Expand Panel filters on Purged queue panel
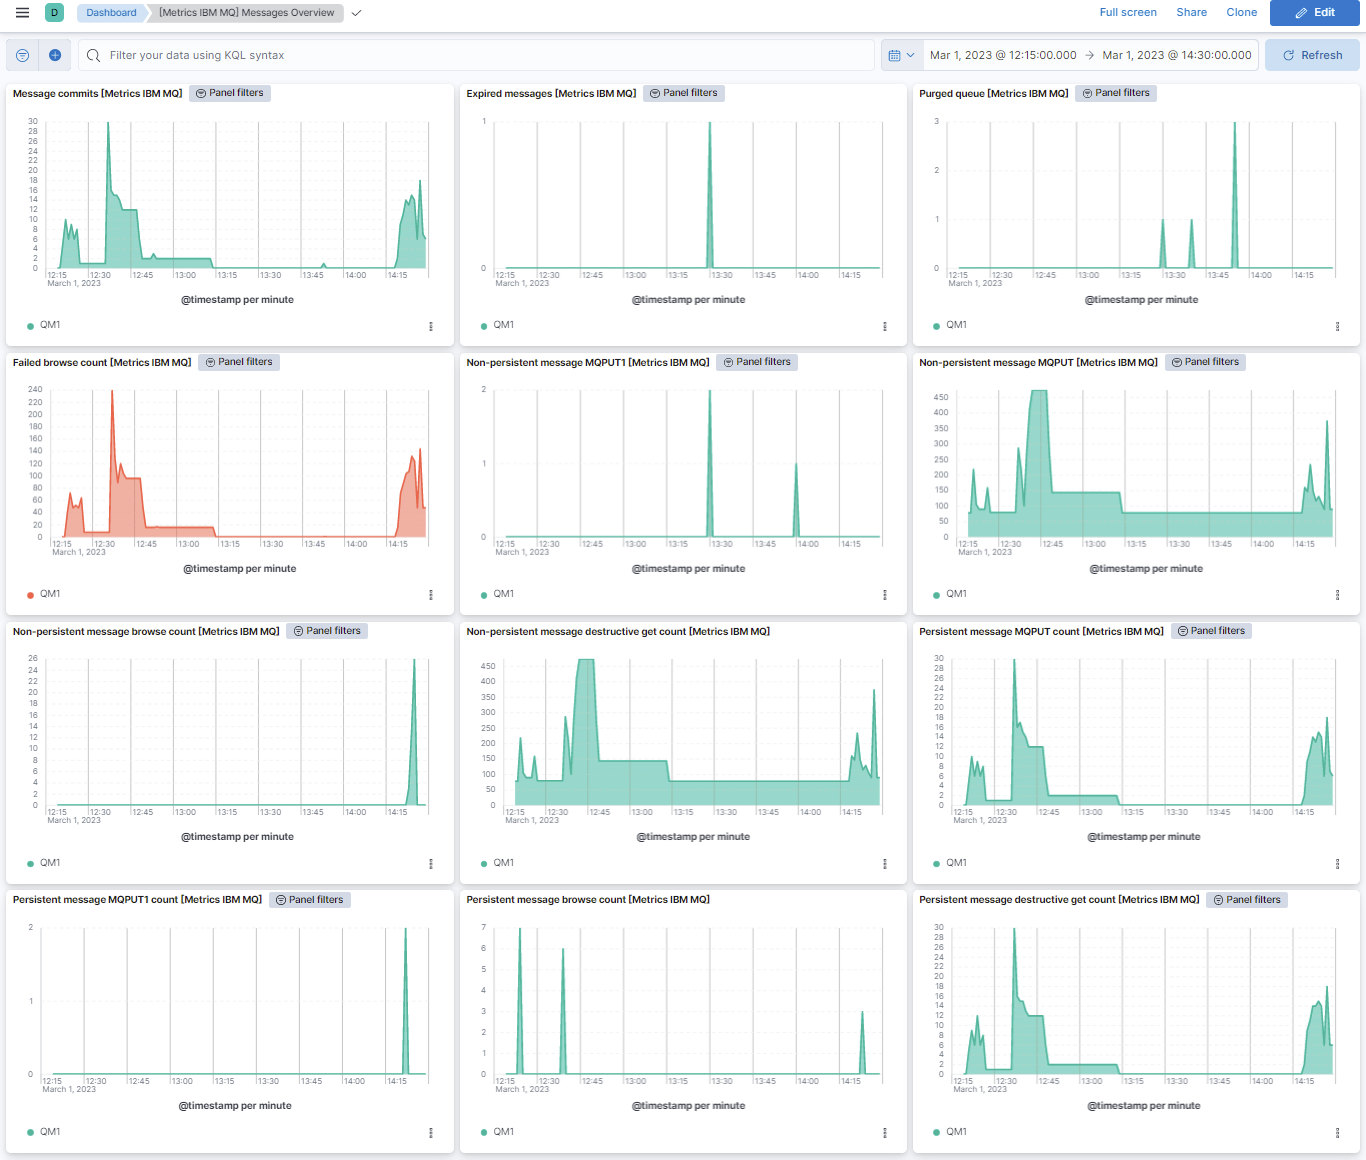This screenshot has height=1160, width=1366. [x=1116, y=93]
